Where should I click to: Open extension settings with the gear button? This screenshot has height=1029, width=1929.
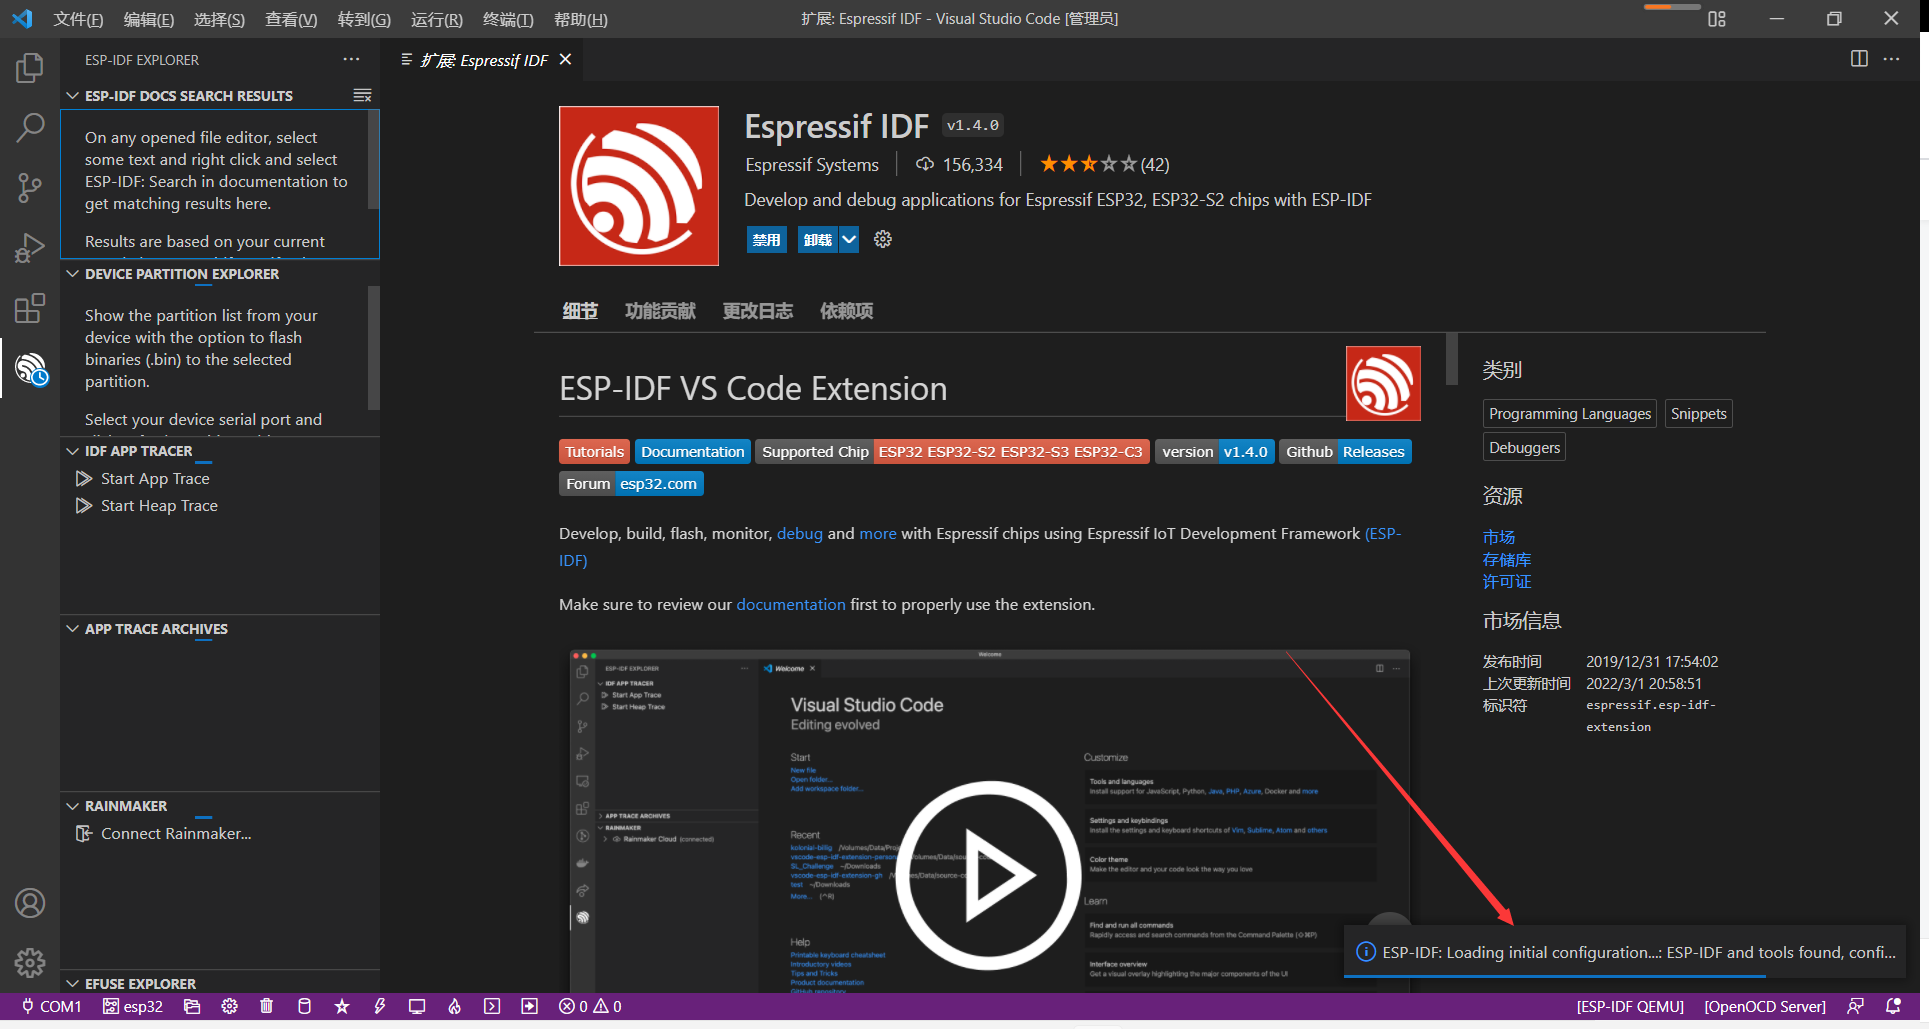tap(881, 239)
